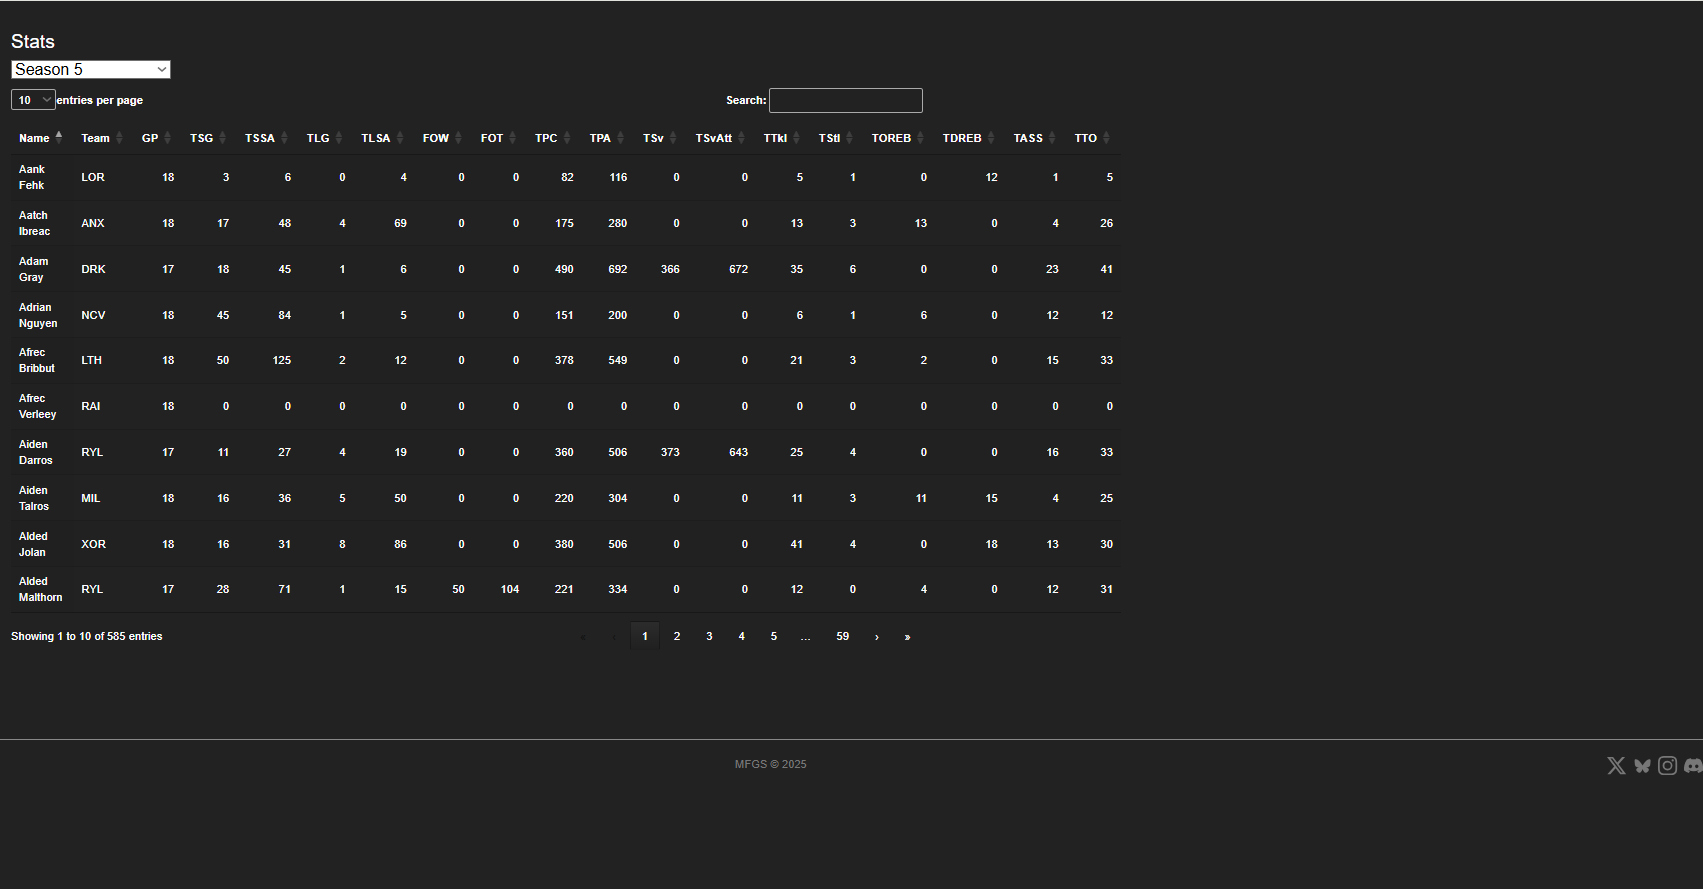Open the Instagram icon in footer
1703x889 pixels.
1667,766
